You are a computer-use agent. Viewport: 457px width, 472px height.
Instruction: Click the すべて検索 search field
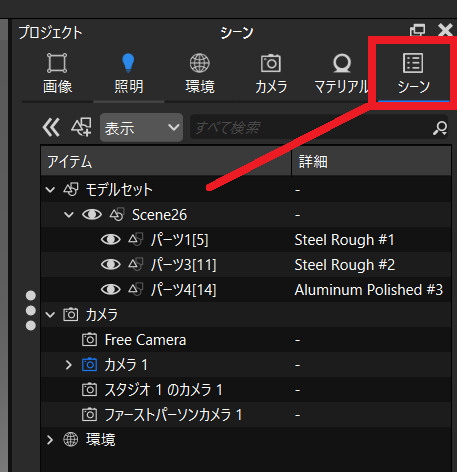point(313,128)
